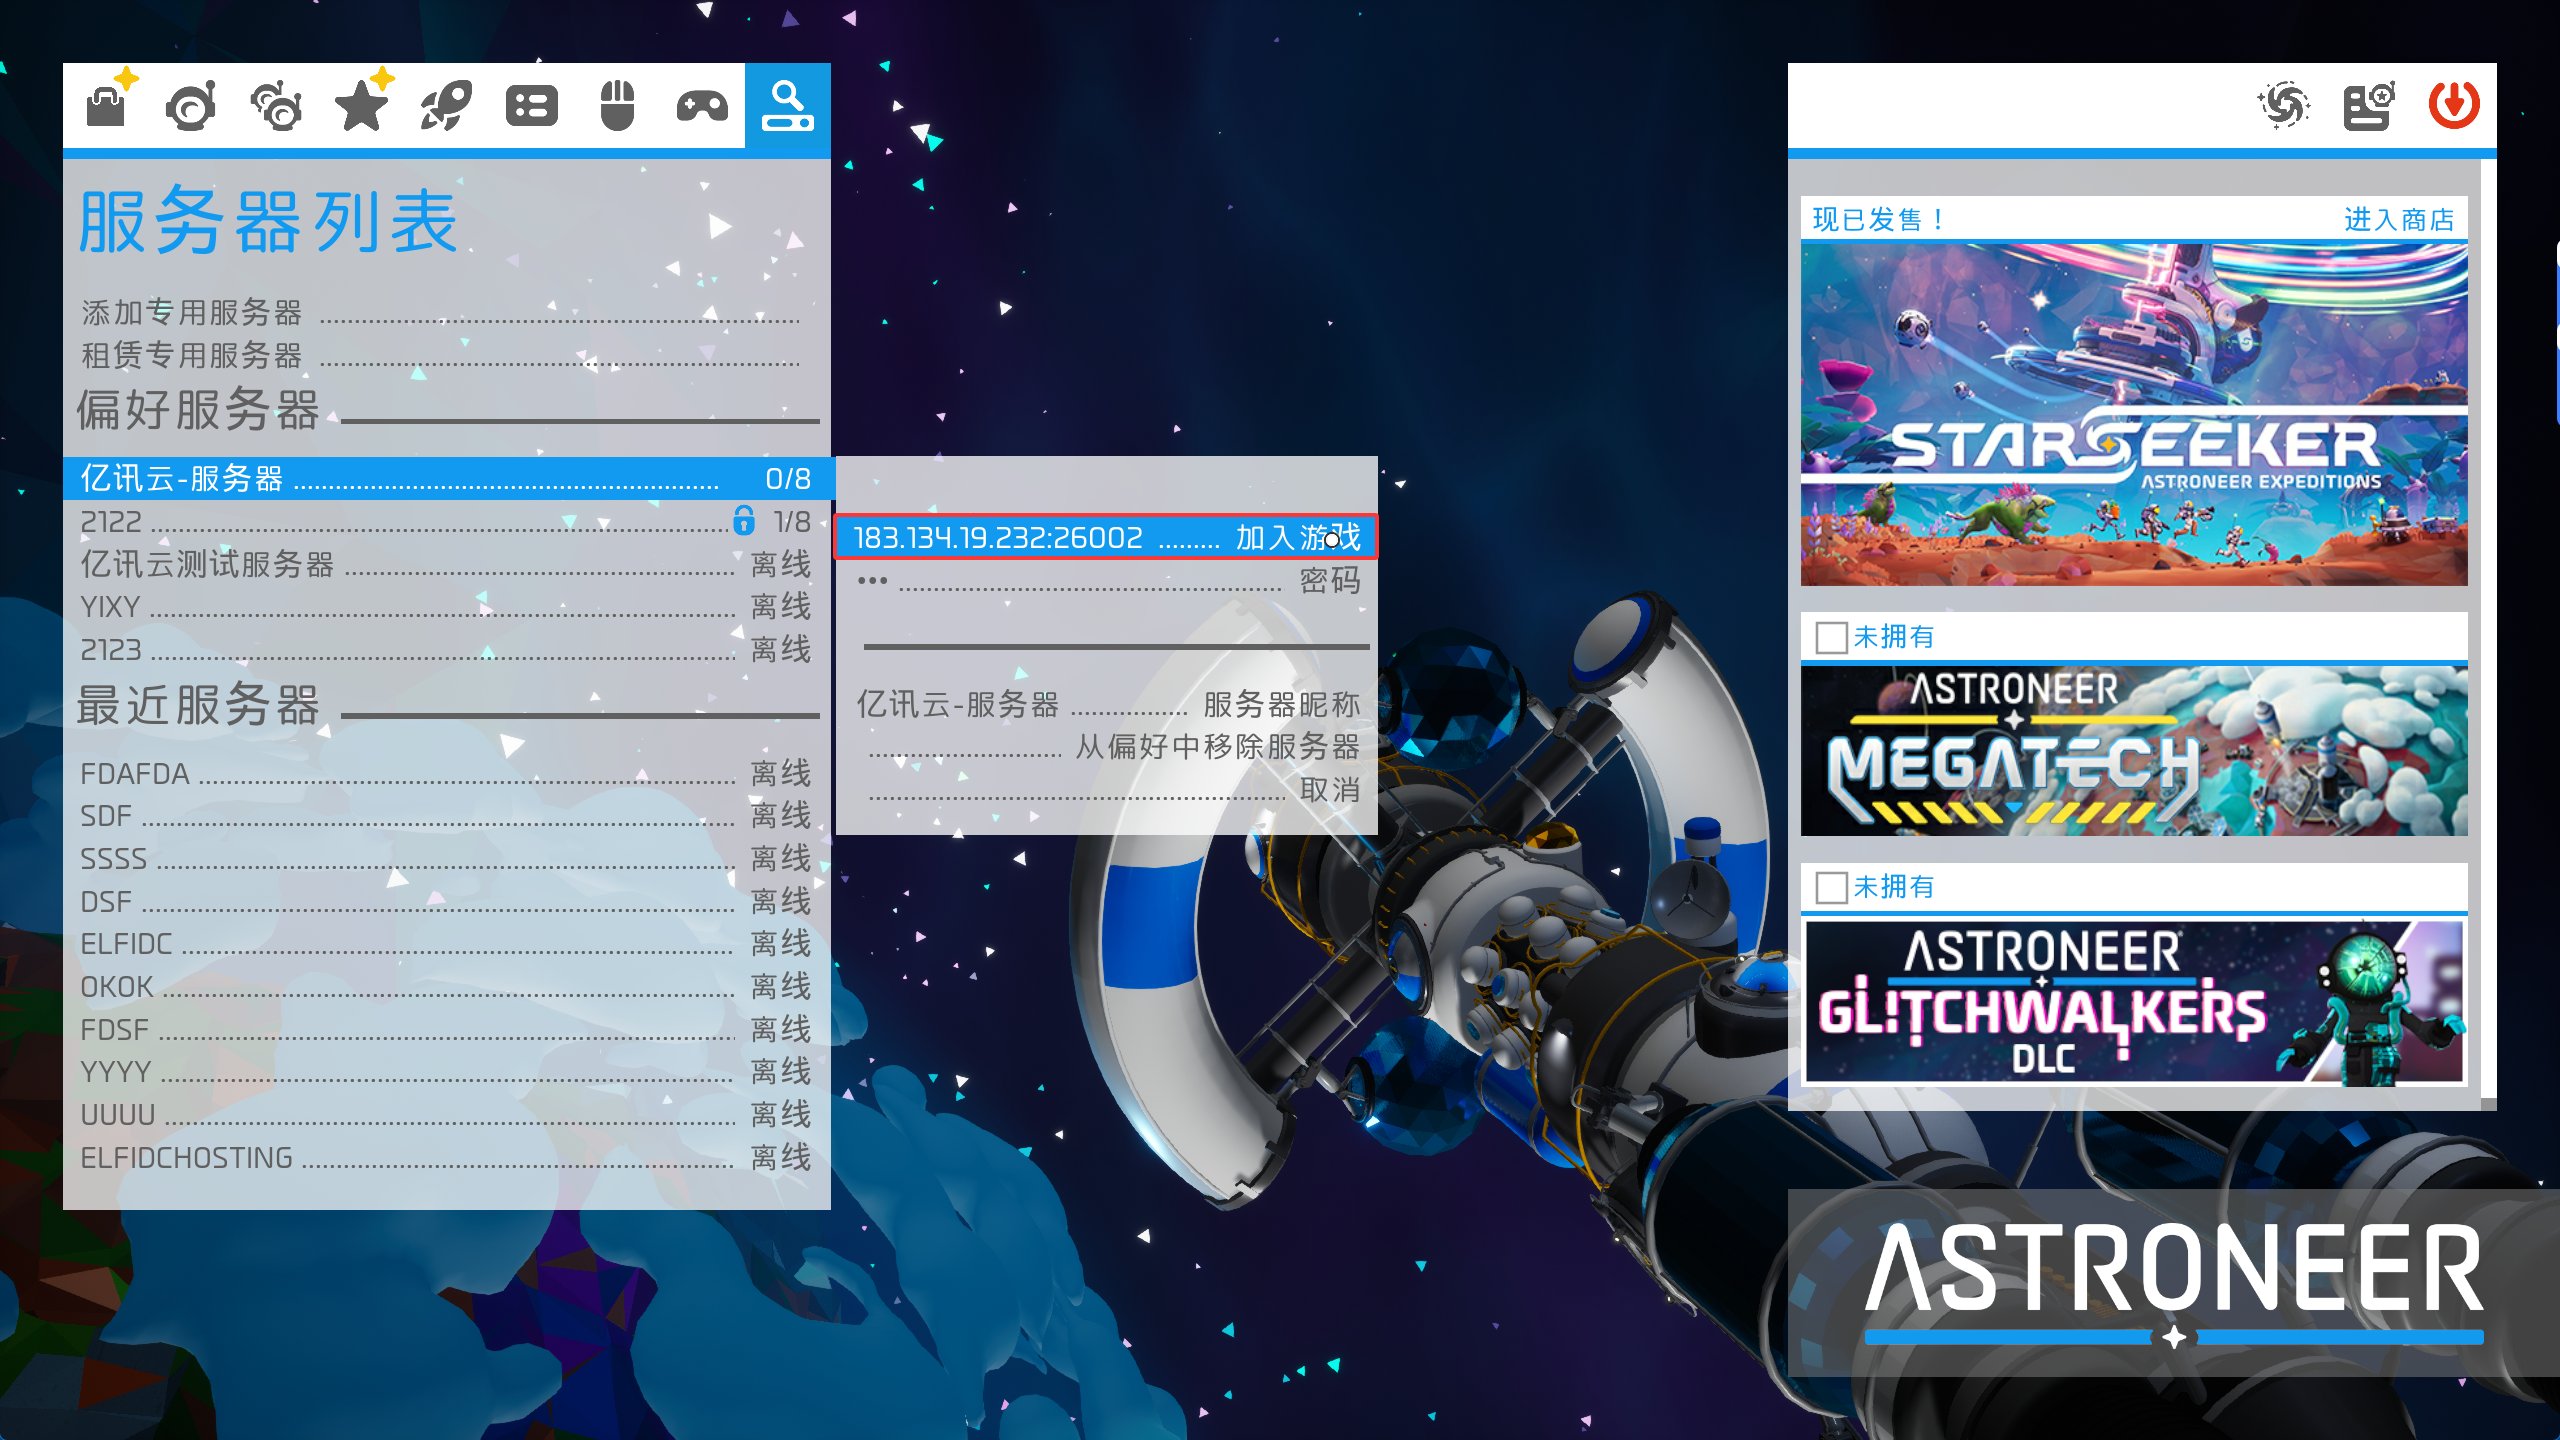Click the red power quit icon

(2454, 106)
